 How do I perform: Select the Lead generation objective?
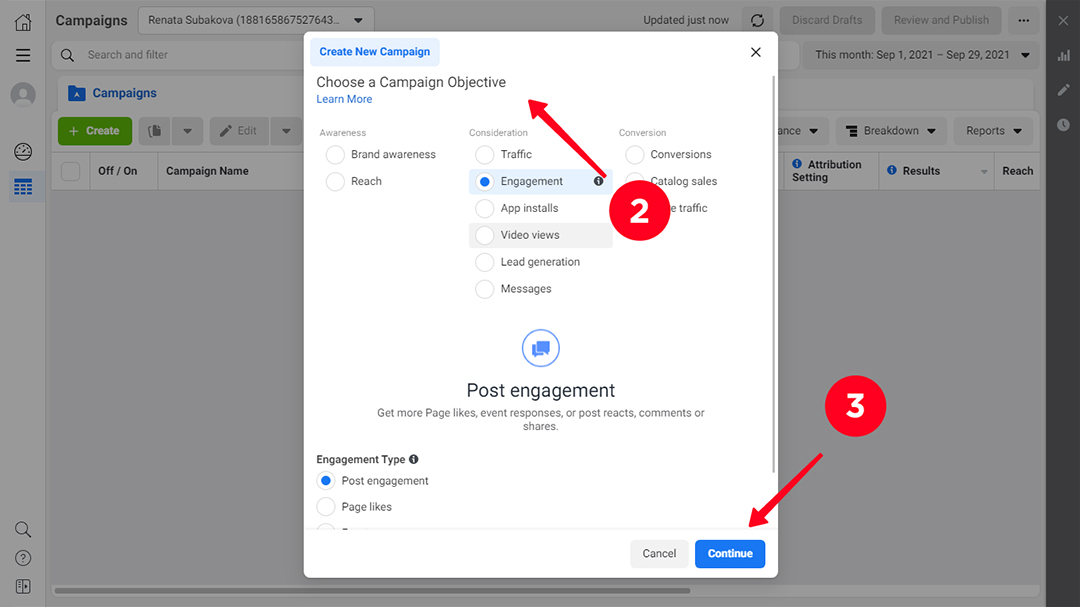pos(485,262)
